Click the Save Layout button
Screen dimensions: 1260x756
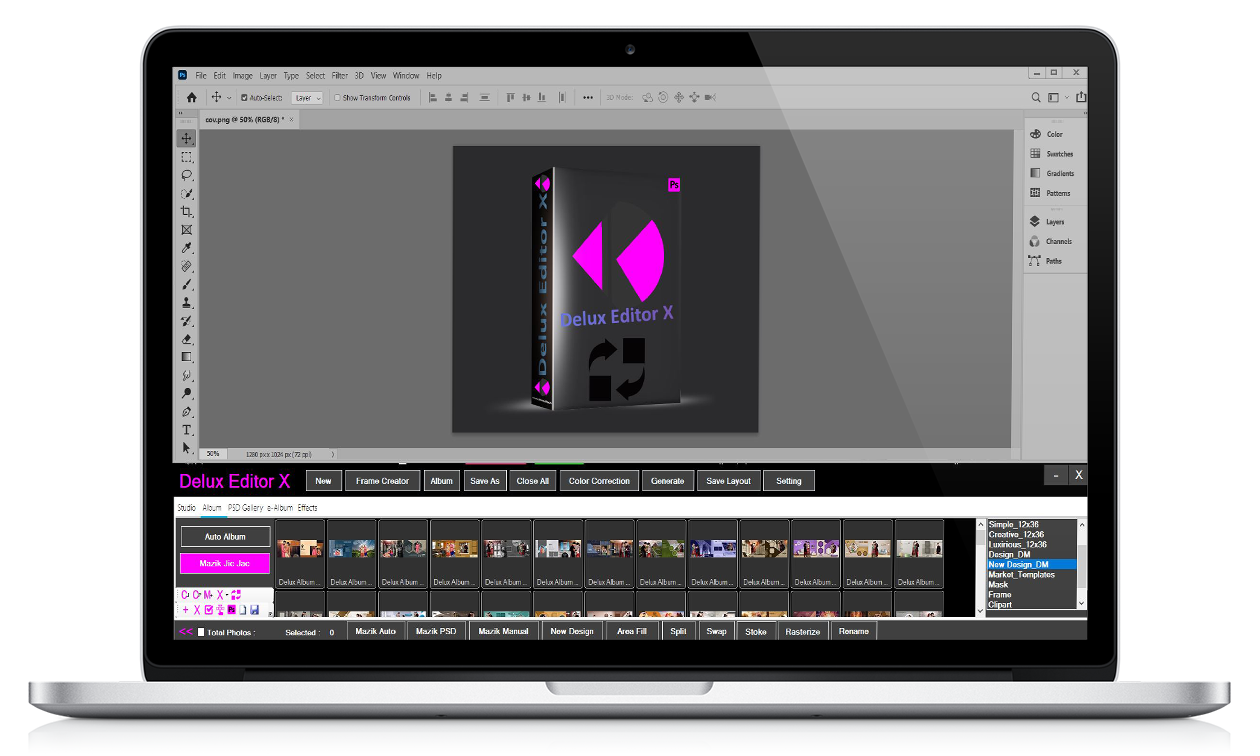729,481
